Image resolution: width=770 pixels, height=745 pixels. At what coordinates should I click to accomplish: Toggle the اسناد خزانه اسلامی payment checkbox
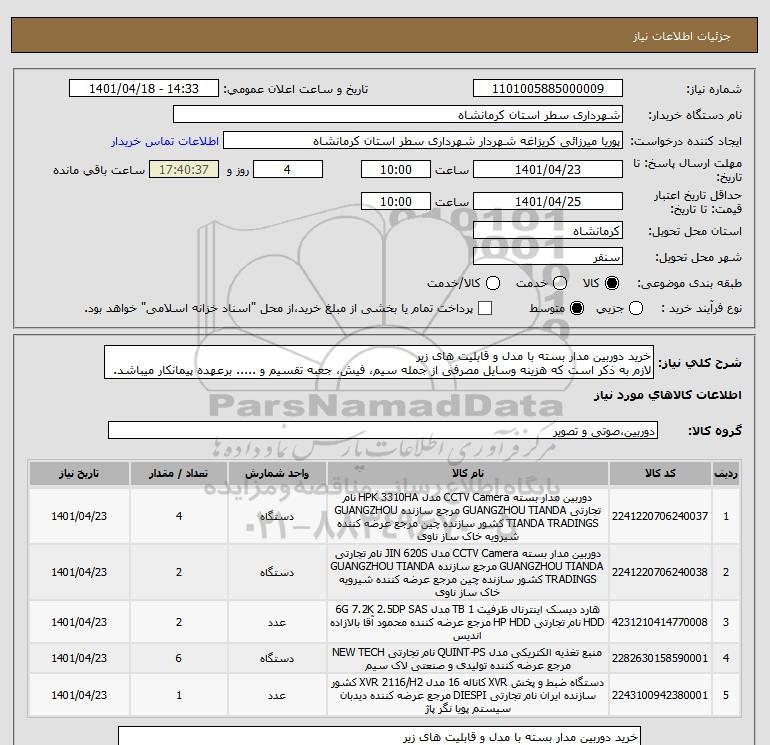[485, 308]
